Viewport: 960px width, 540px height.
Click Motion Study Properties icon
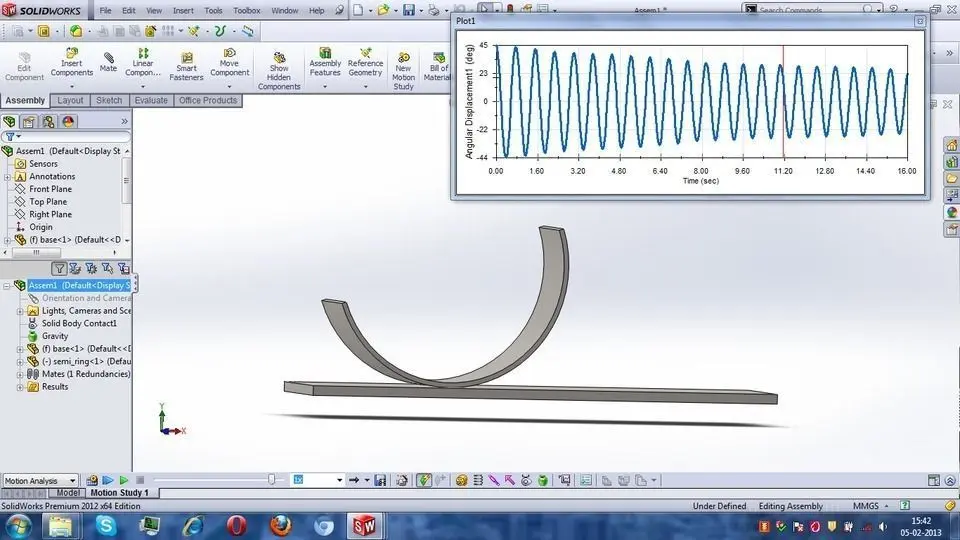[586, 481]
